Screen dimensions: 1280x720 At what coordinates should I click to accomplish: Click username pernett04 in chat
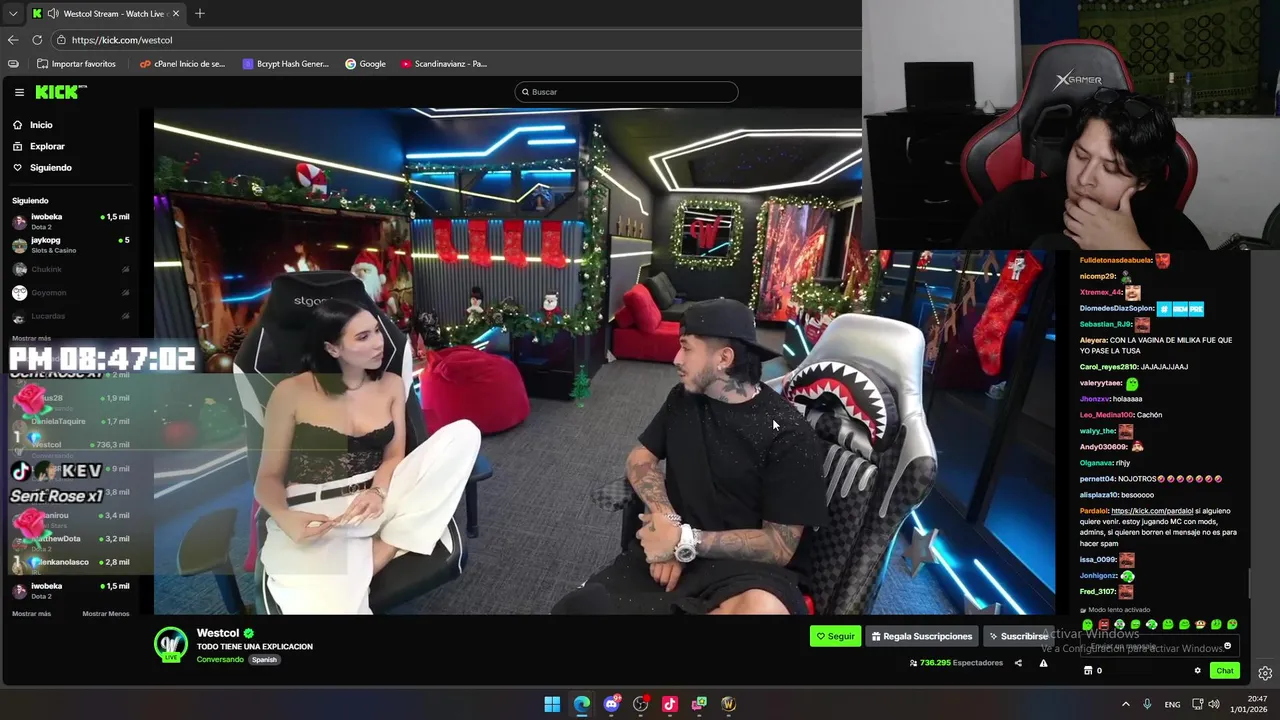point(1098,479)
